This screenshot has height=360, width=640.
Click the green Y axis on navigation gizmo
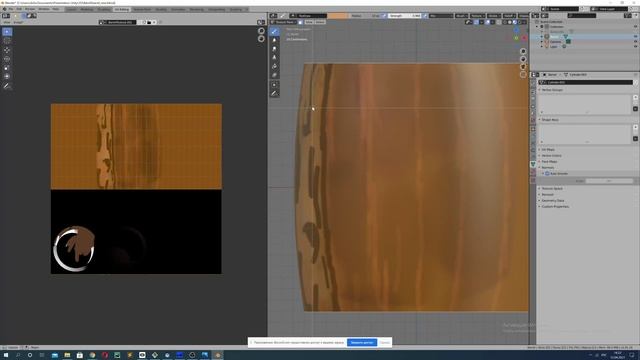click(516, 38)
